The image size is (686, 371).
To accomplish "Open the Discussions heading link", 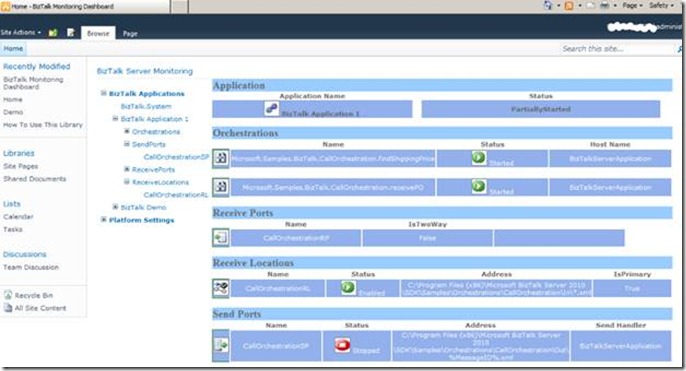I will tap(24, 254).
